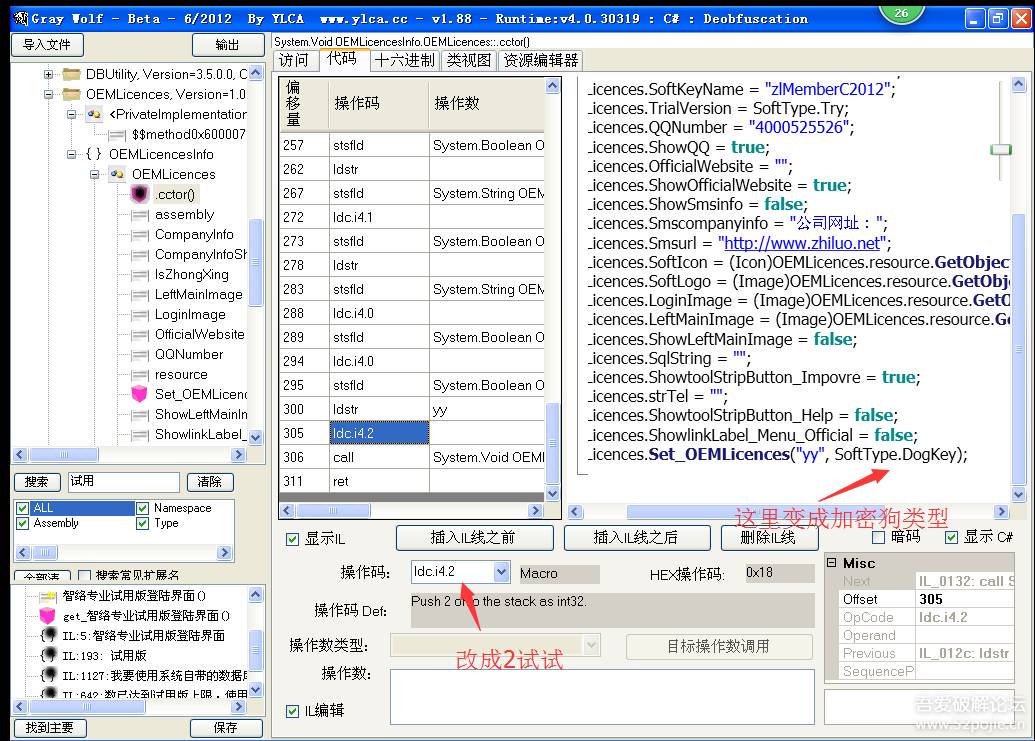The height and width of the screenshot is (741, 1035).
Task: Open the 资源编辑器 tab
Action: click(540, 60)
